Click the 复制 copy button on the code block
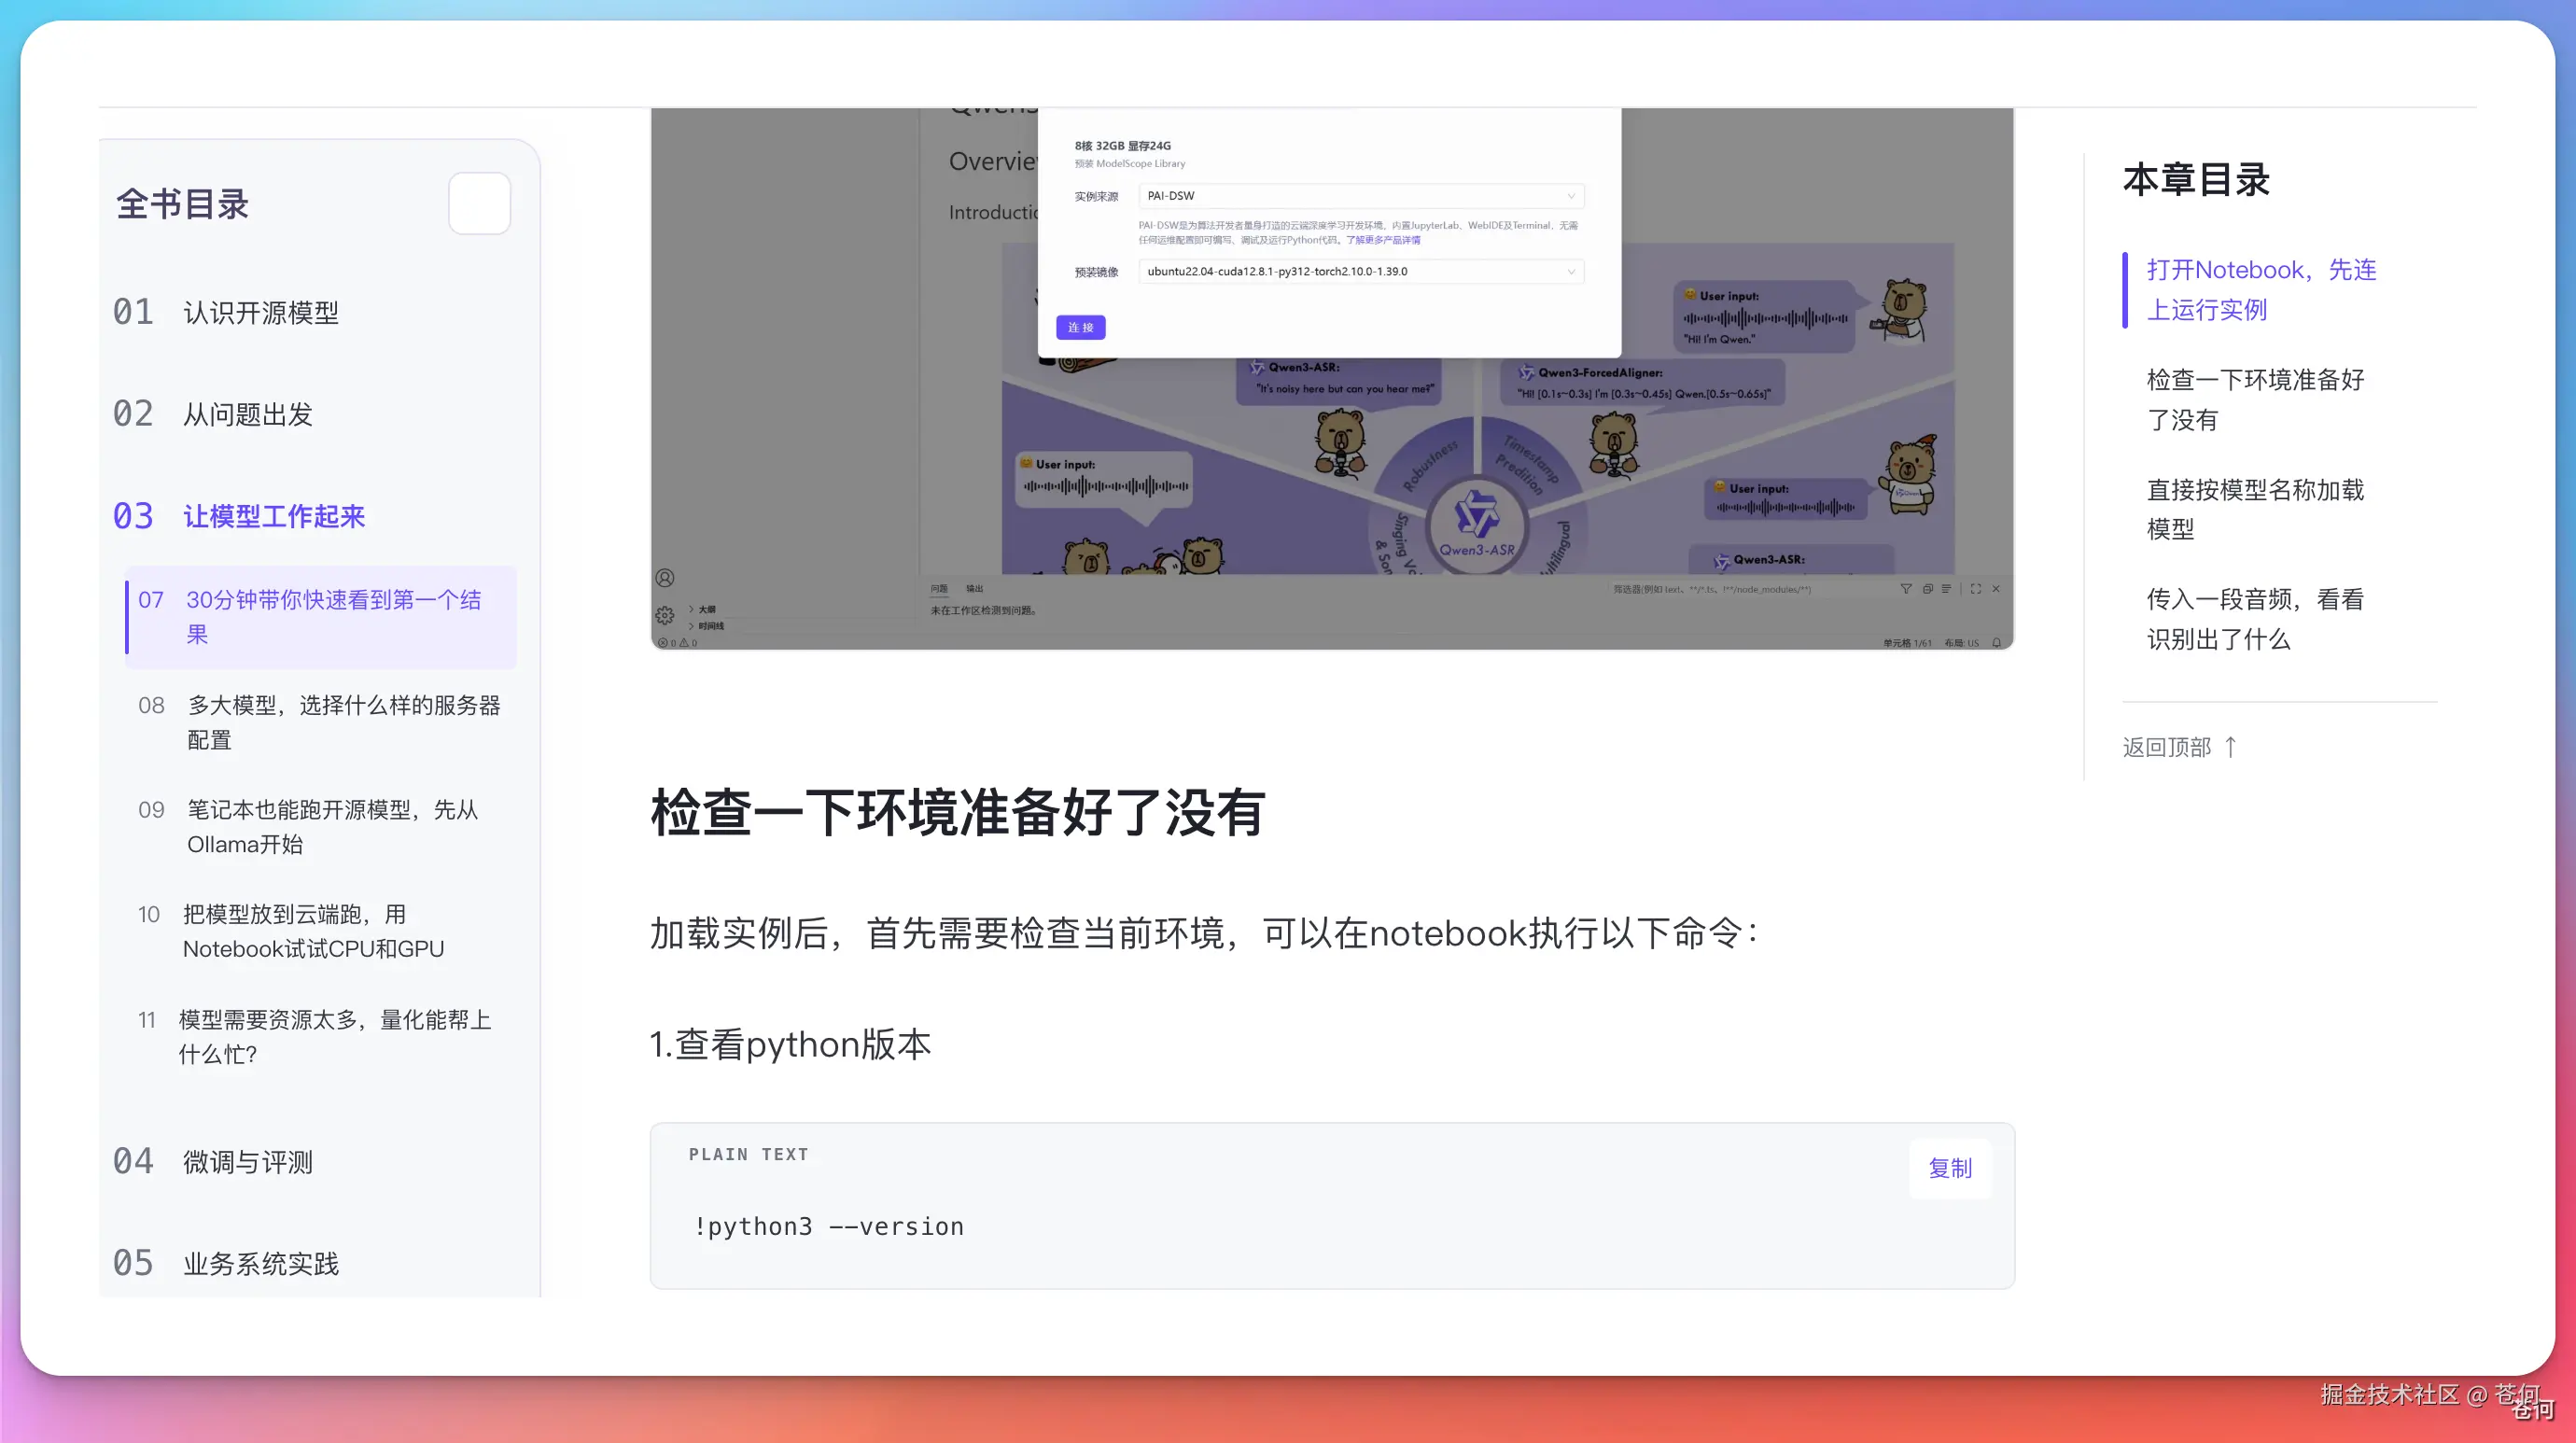The image size is (2576, 1443). click(x=1950, y=1168)
